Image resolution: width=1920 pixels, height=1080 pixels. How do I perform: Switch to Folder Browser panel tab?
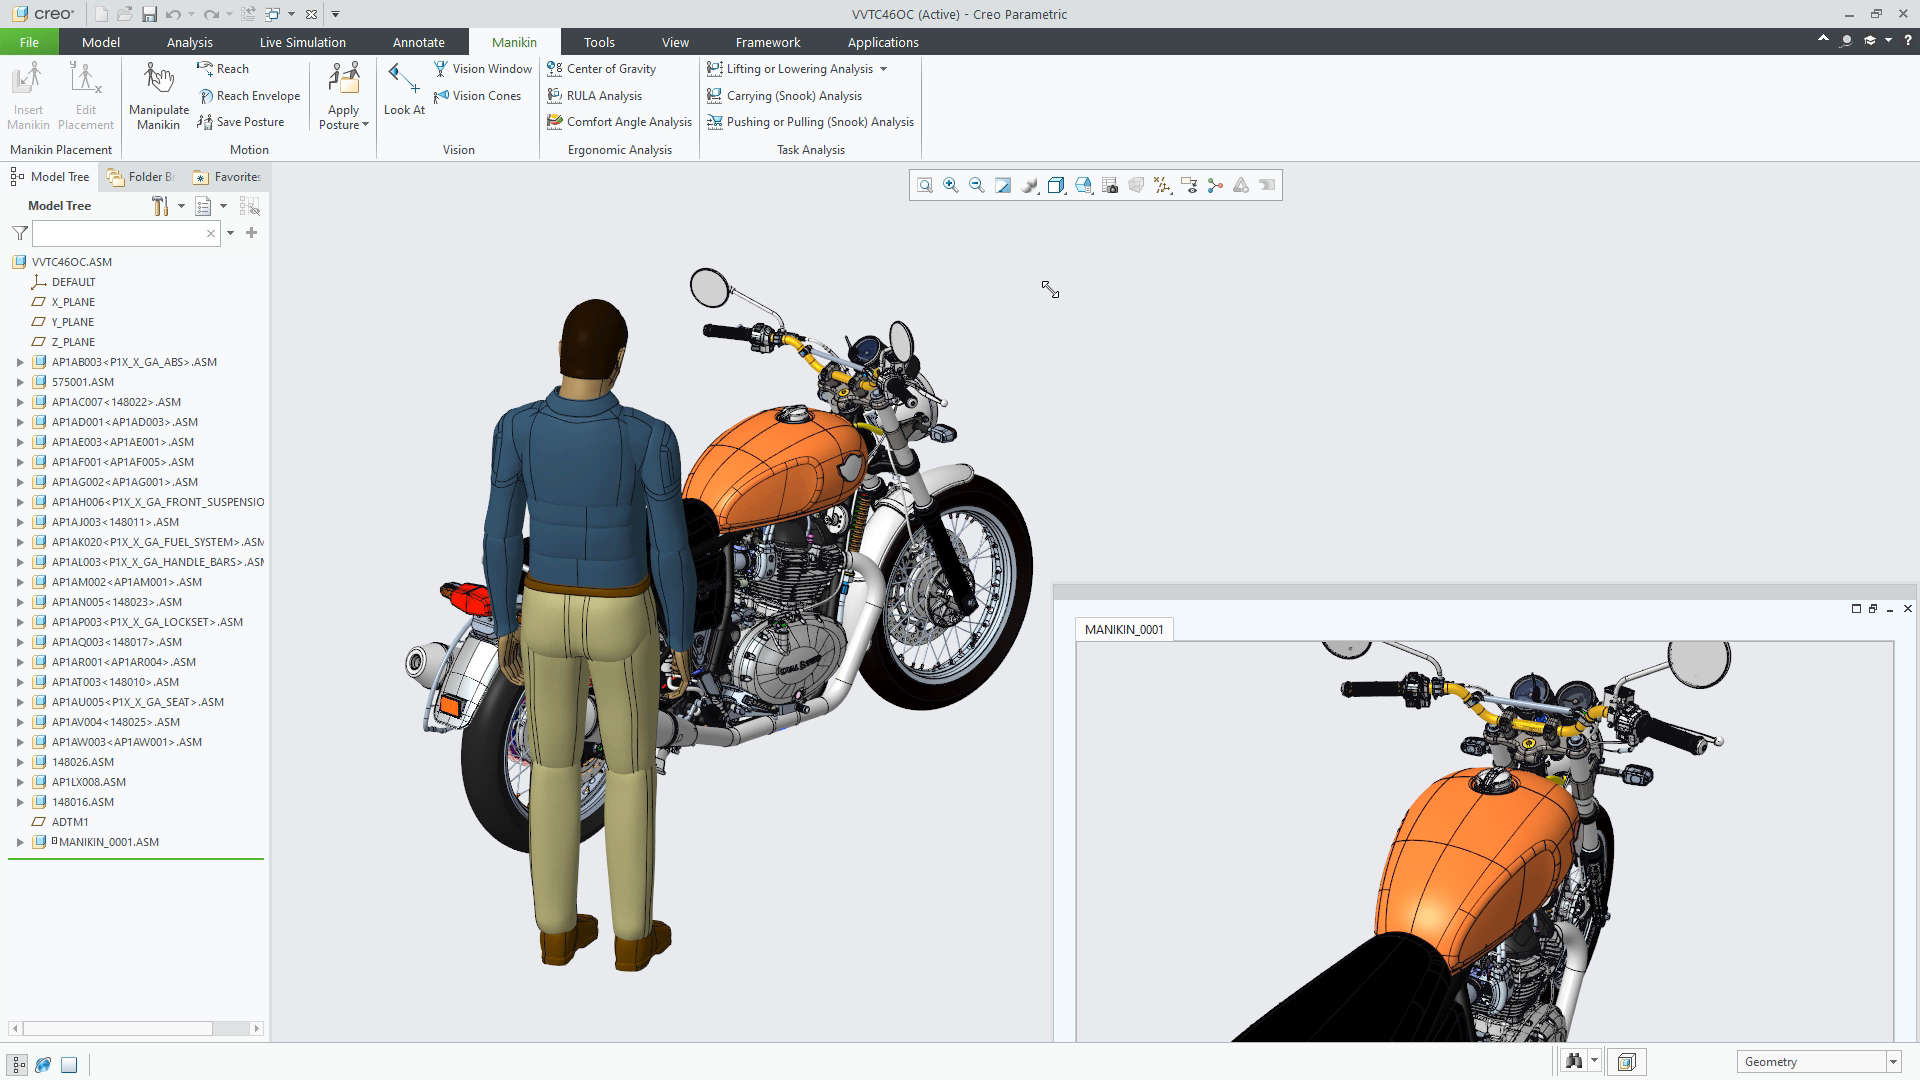[x=141, y=177]
